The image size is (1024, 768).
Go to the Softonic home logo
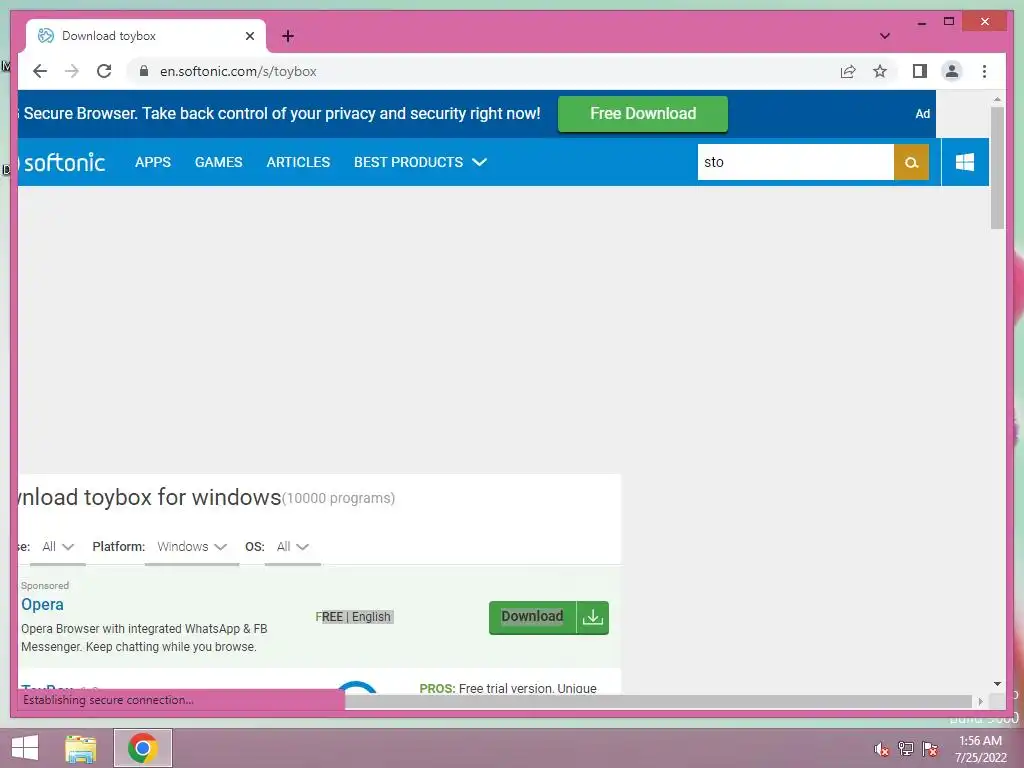(x=63, y=162)
